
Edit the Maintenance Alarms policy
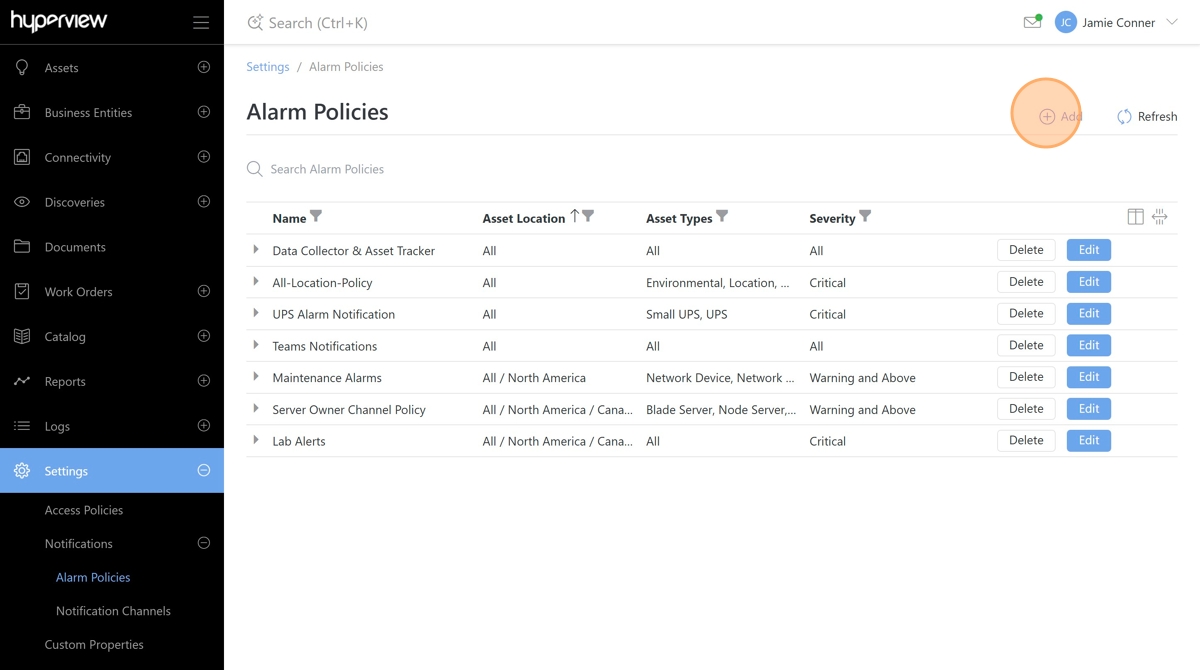tap(1088, 377)
